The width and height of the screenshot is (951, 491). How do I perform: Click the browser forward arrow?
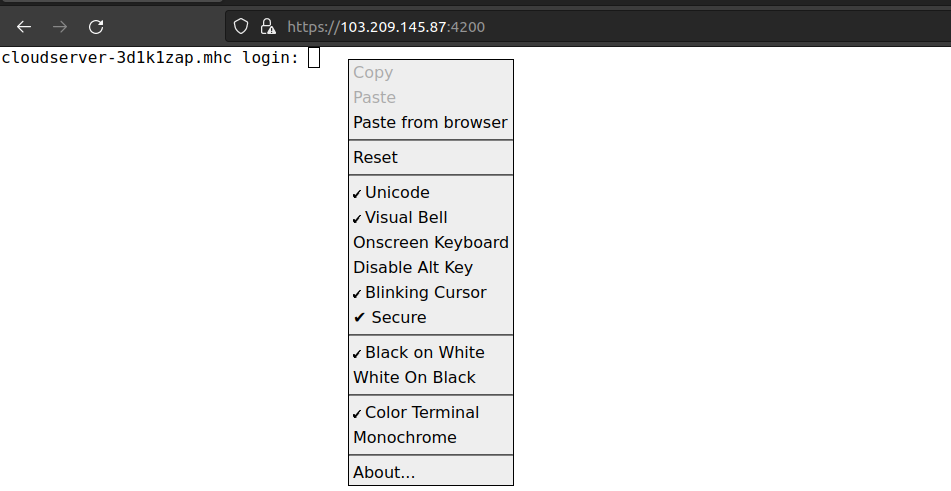point(59,27)
